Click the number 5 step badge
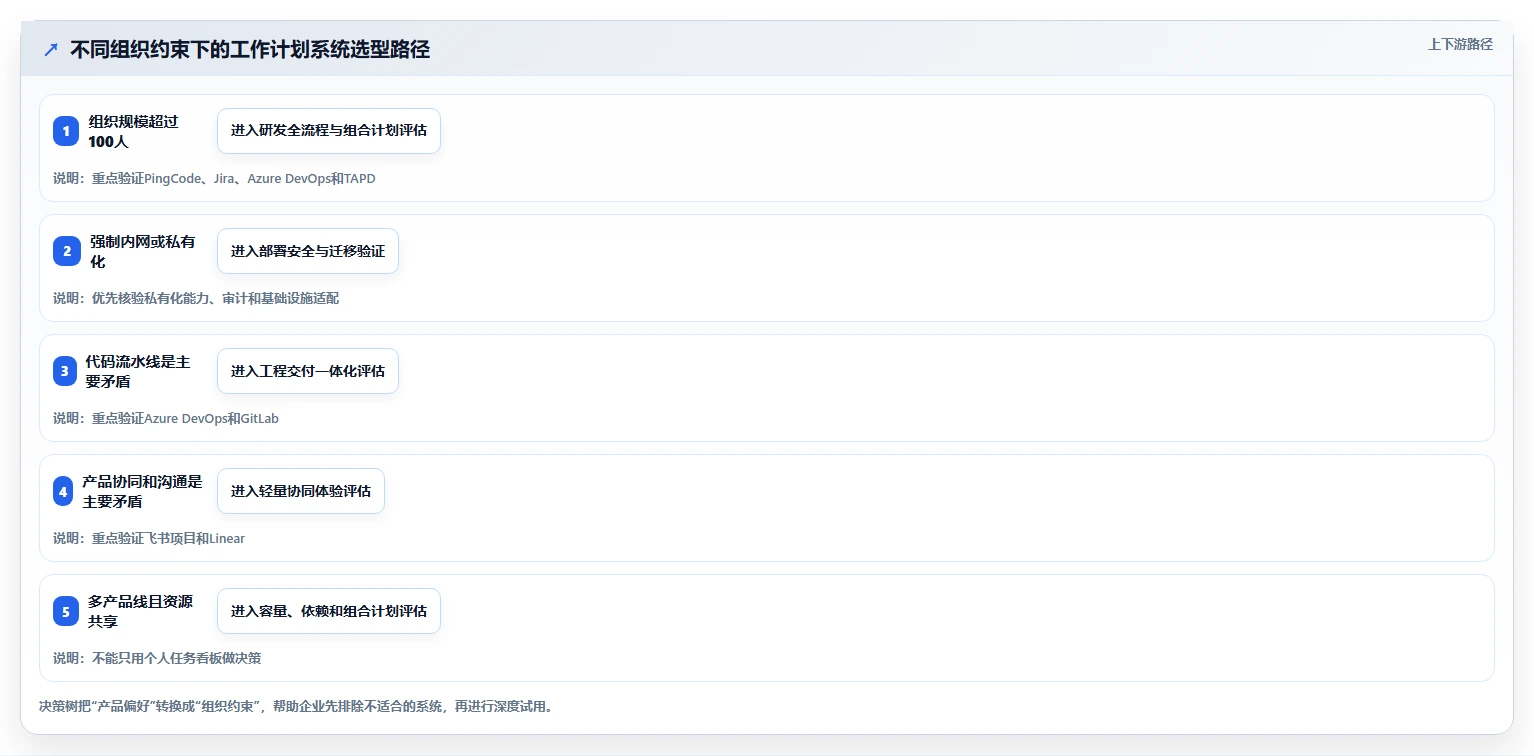1534x756 pixels. (x=66, y=611)
